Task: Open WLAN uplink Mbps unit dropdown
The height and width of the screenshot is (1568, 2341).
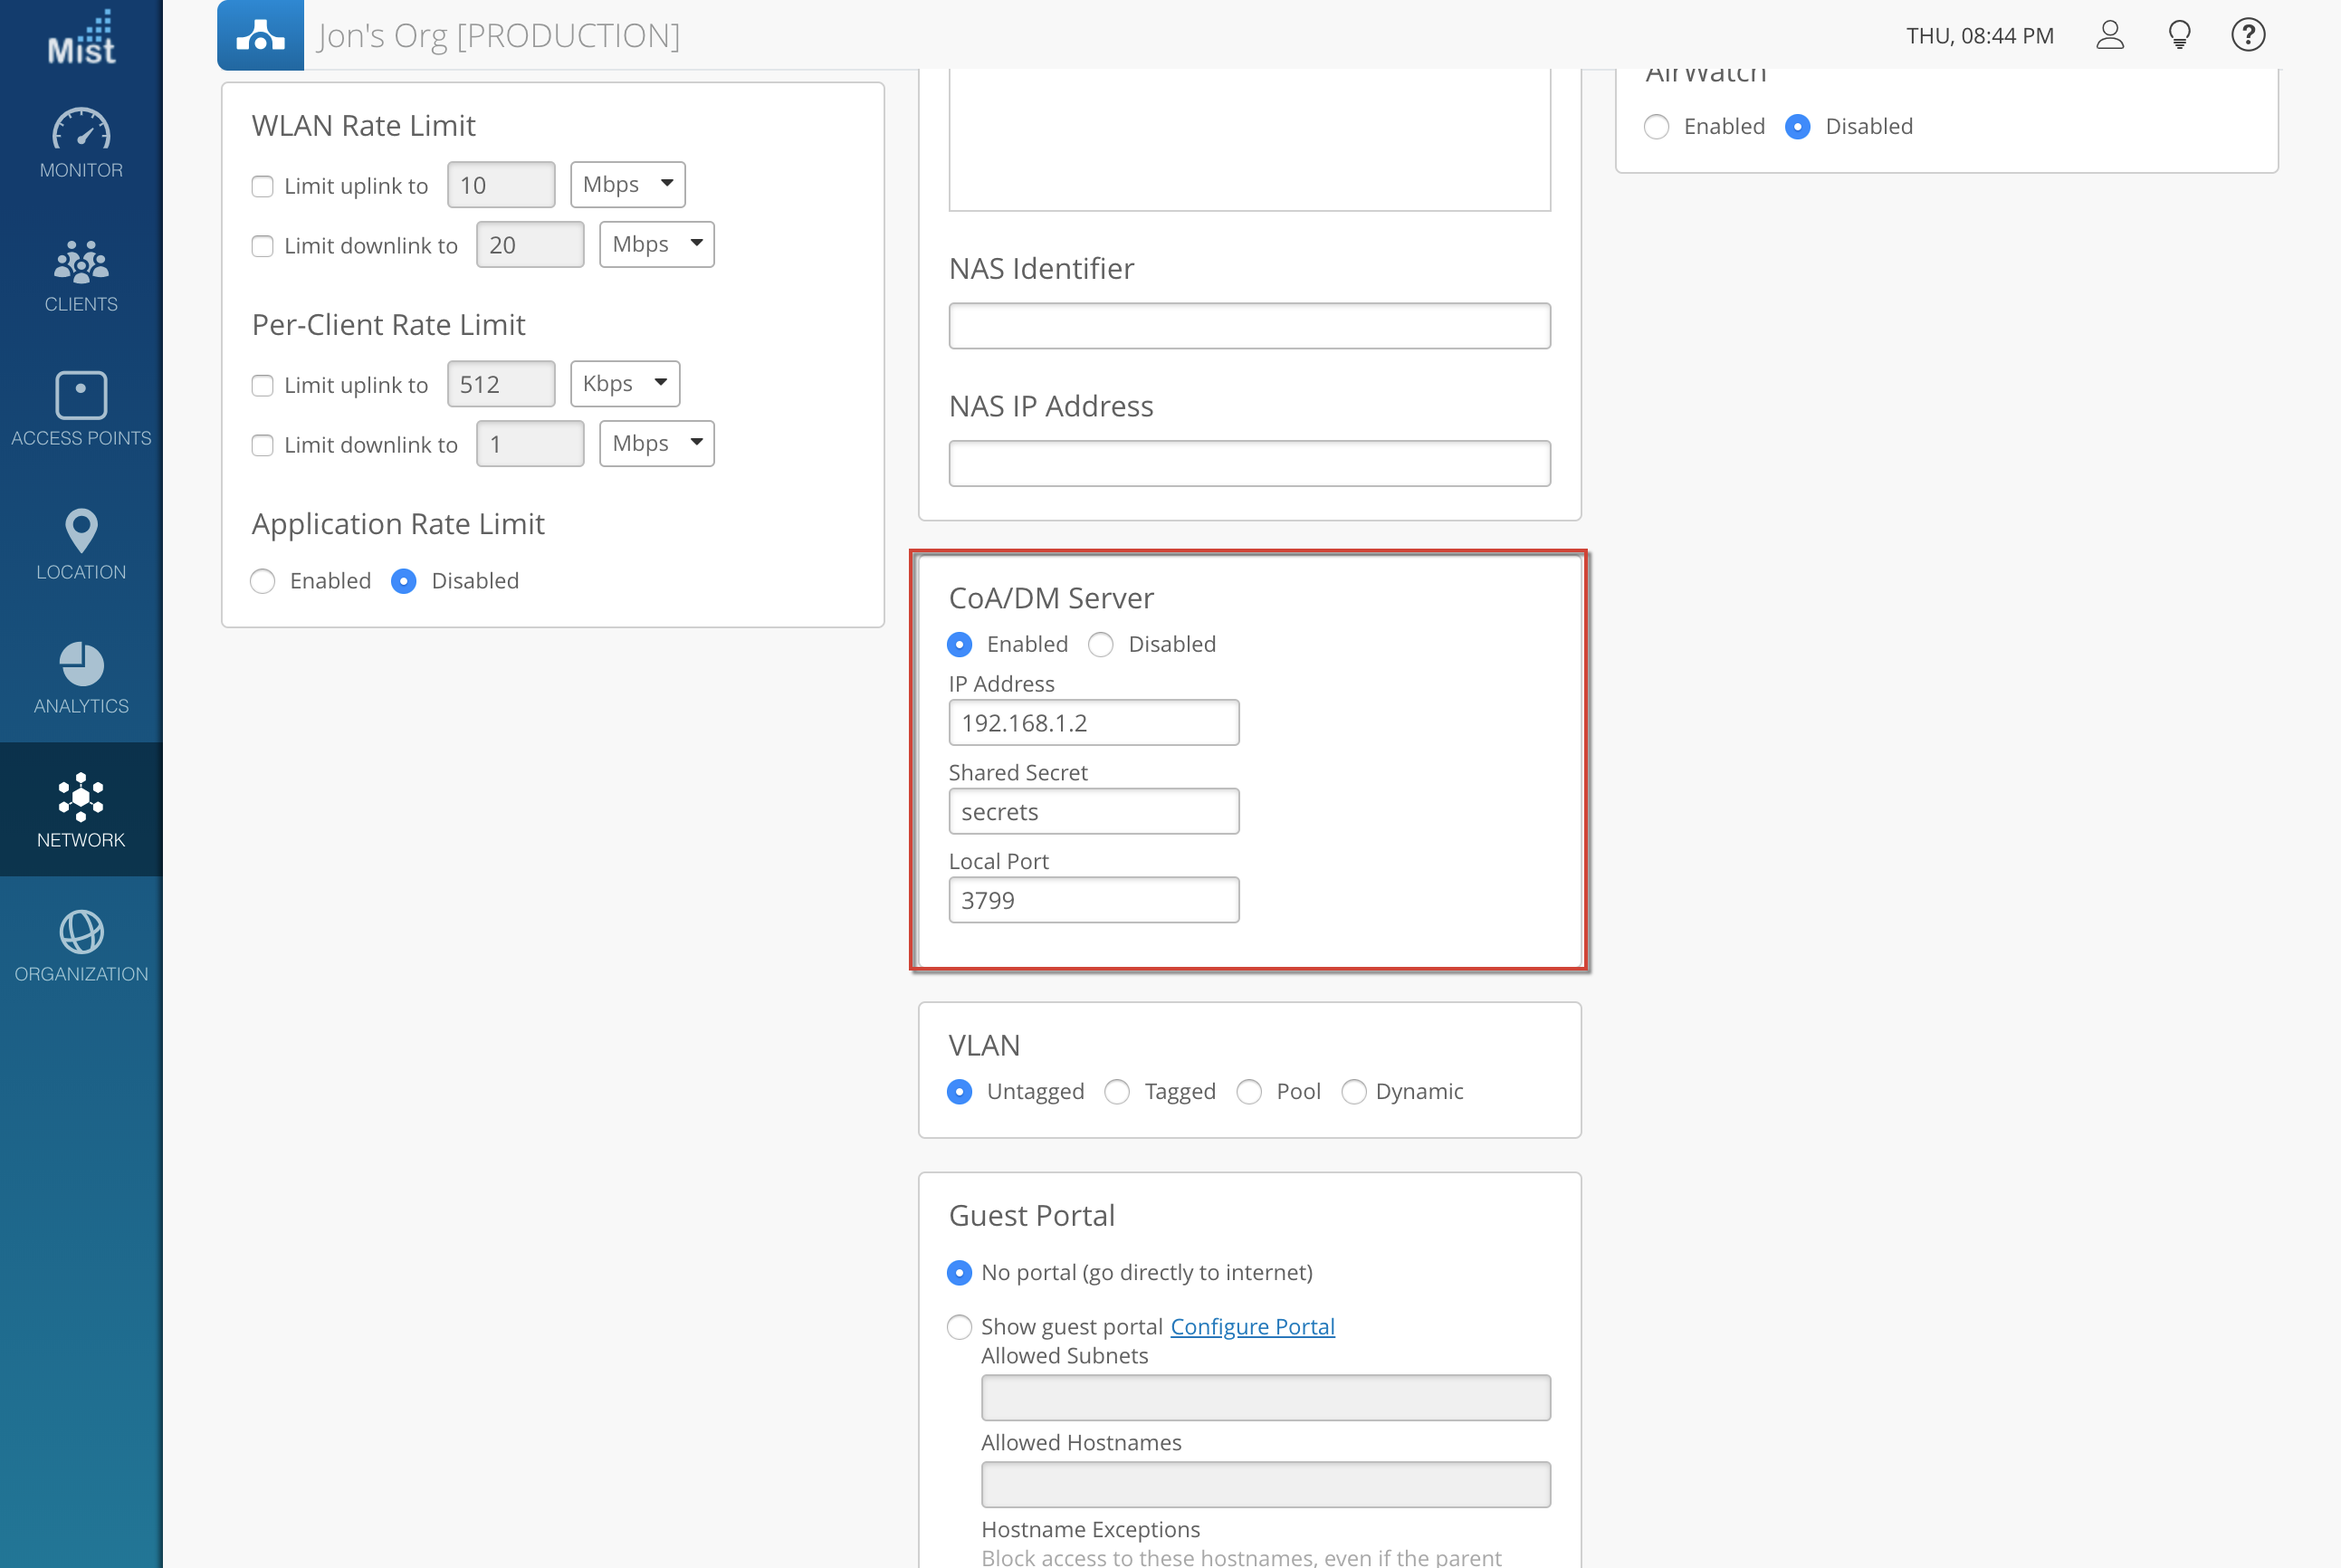Action: [x=627, y=184]
